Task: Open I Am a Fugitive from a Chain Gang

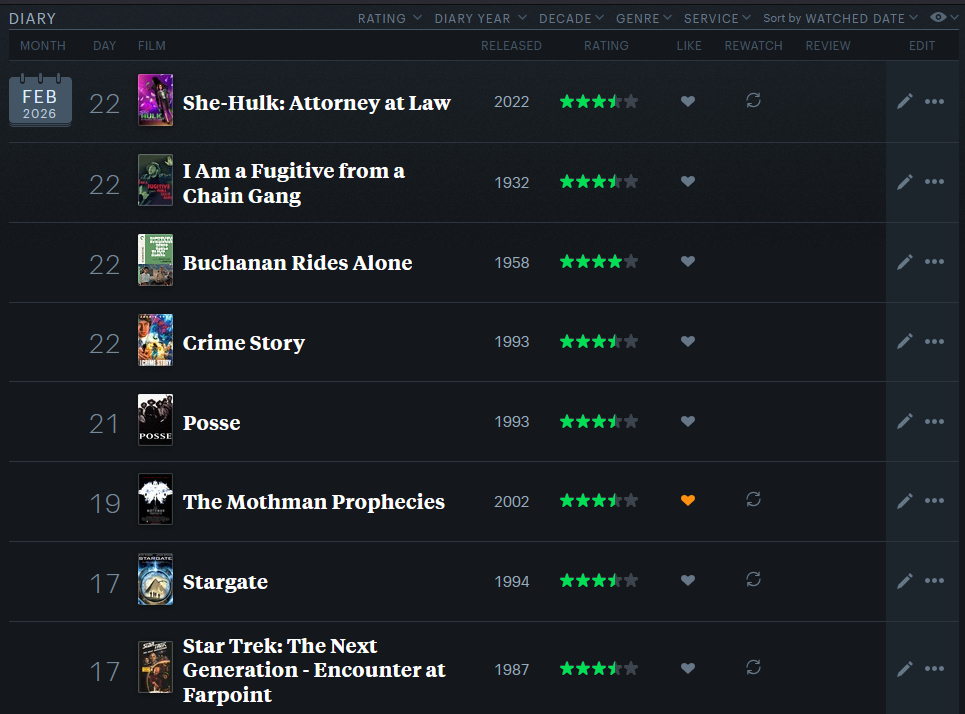Action: click(x=293, y=183)
